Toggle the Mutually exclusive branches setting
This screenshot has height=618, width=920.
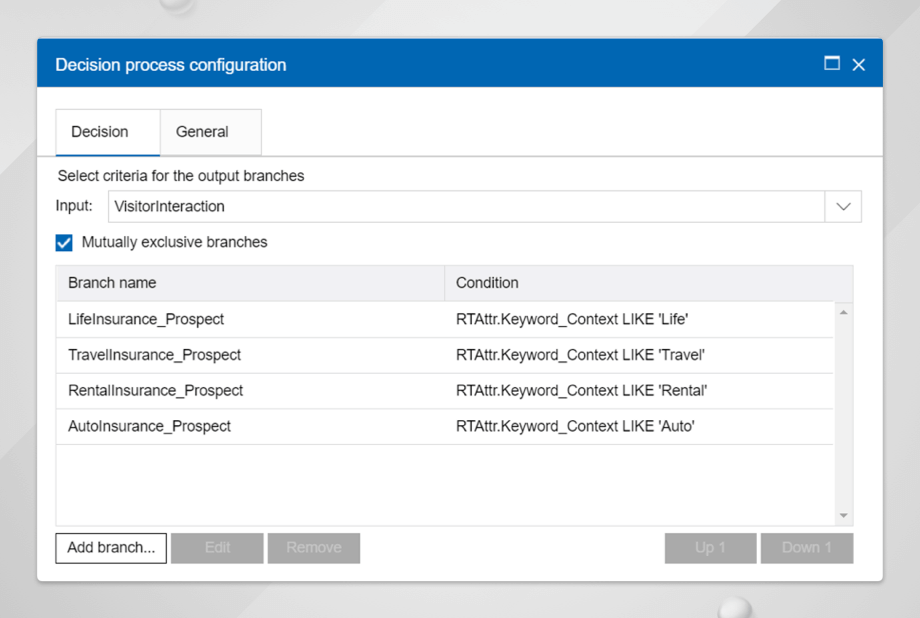click(64, 242)
